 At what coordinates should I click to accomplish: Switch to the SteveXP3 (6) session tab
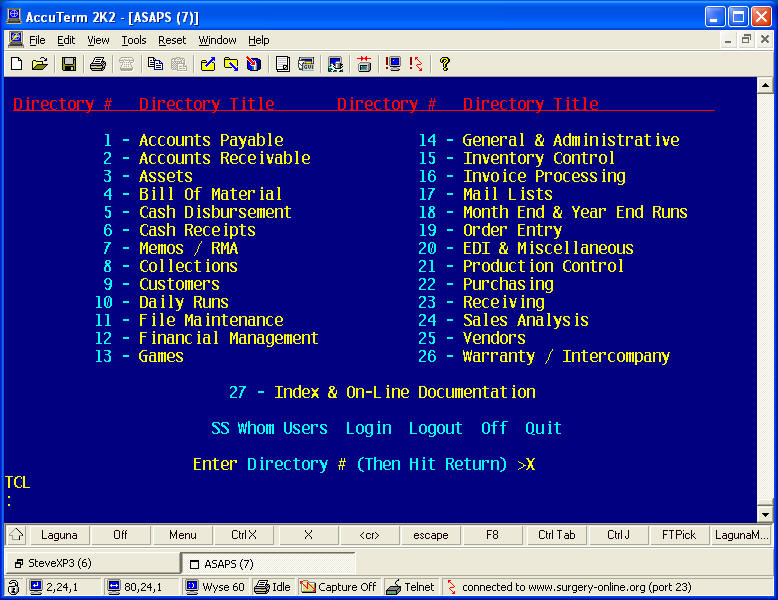[x=90, y=563]
